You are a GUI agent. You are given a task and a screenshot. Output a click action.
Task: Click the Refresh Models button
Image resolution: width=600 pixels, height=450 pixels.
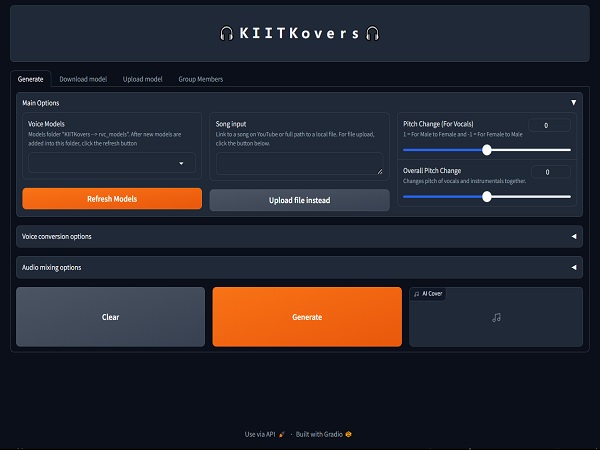click(112, 199)
